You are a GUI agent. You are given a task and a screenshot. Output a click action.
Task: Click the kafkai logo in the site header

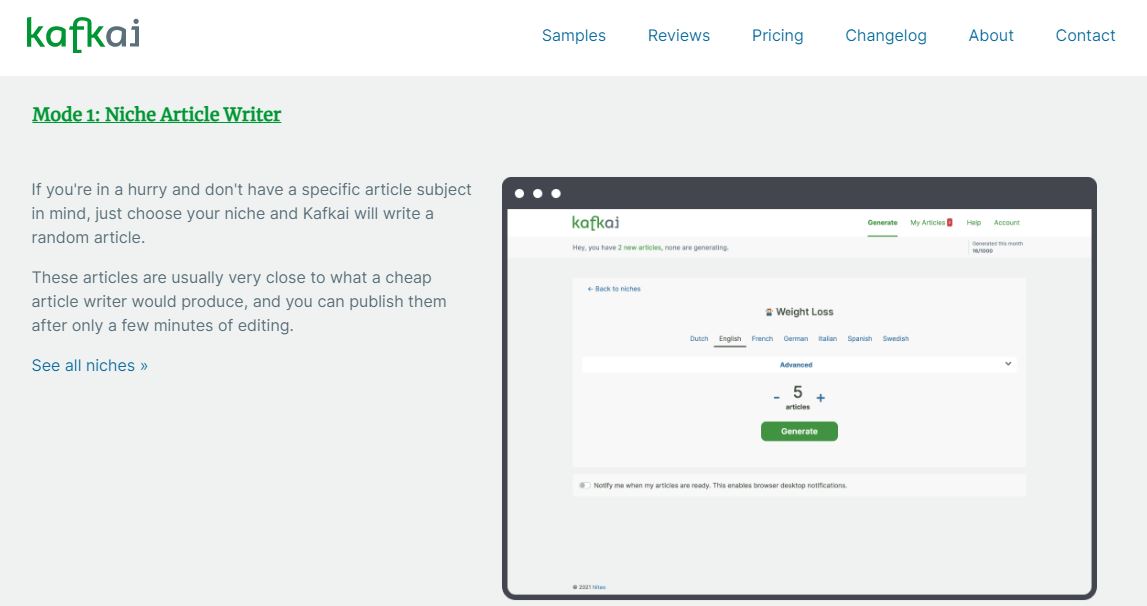83,34
